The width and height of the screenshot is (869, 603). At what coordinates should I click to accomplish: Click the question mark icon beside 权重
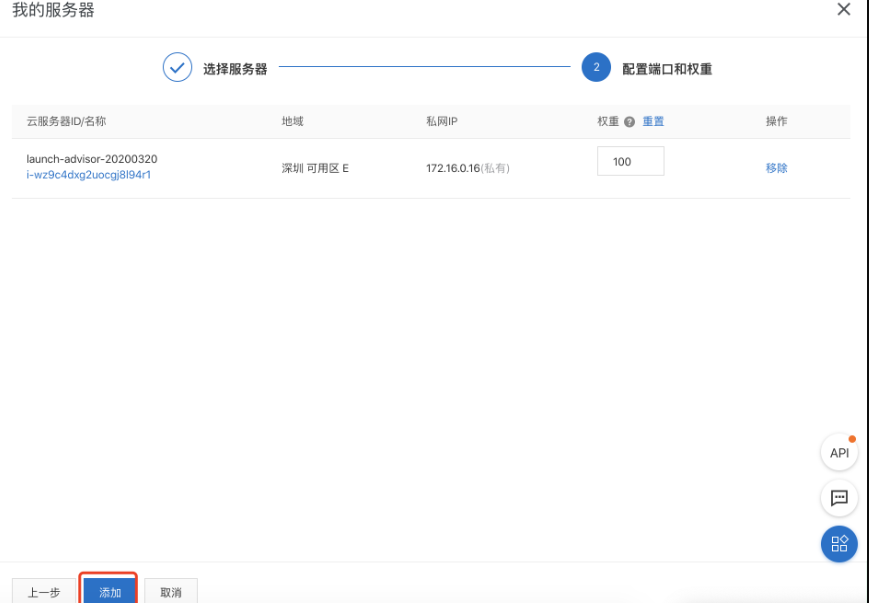(630, 120)
